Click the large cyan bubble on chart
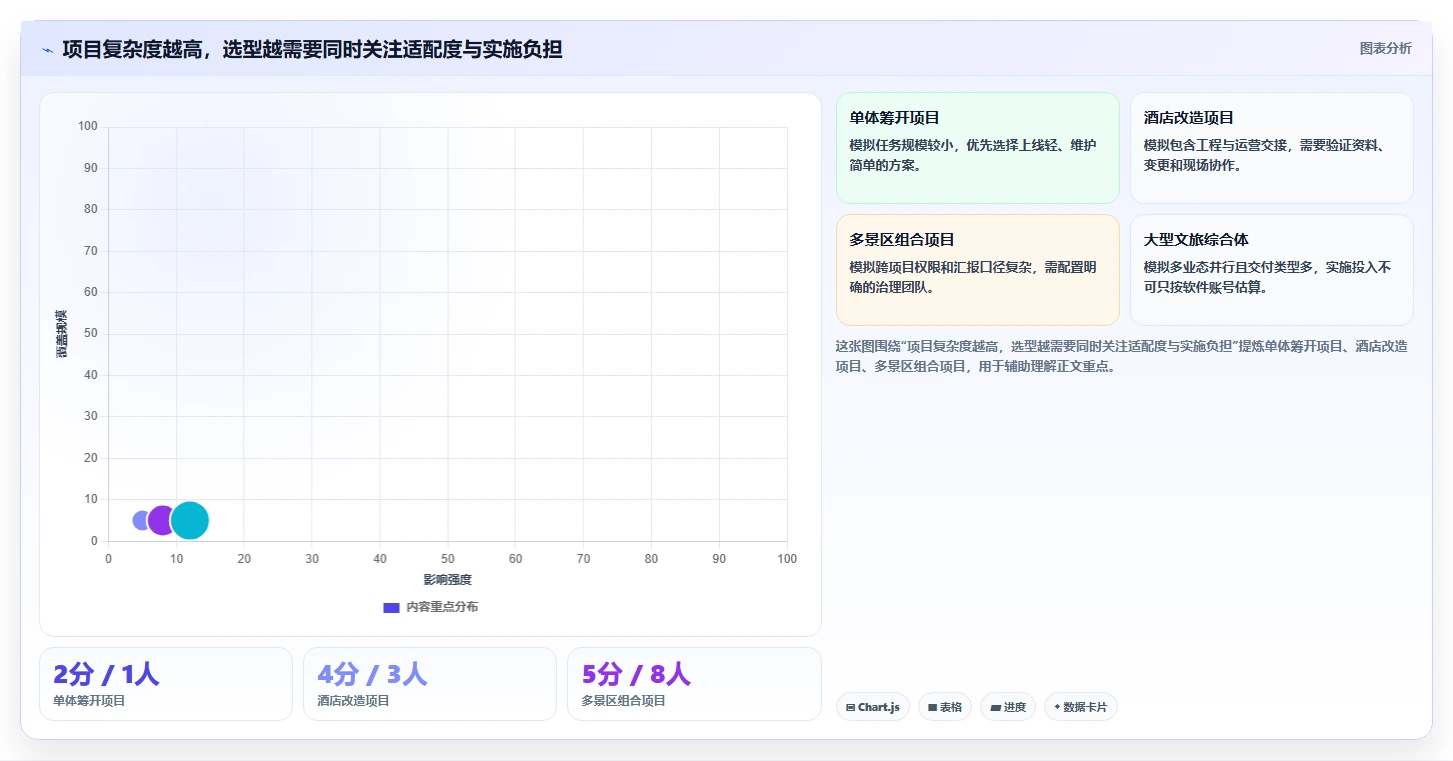Viewport: 1453px width, 761px height. 189,520
